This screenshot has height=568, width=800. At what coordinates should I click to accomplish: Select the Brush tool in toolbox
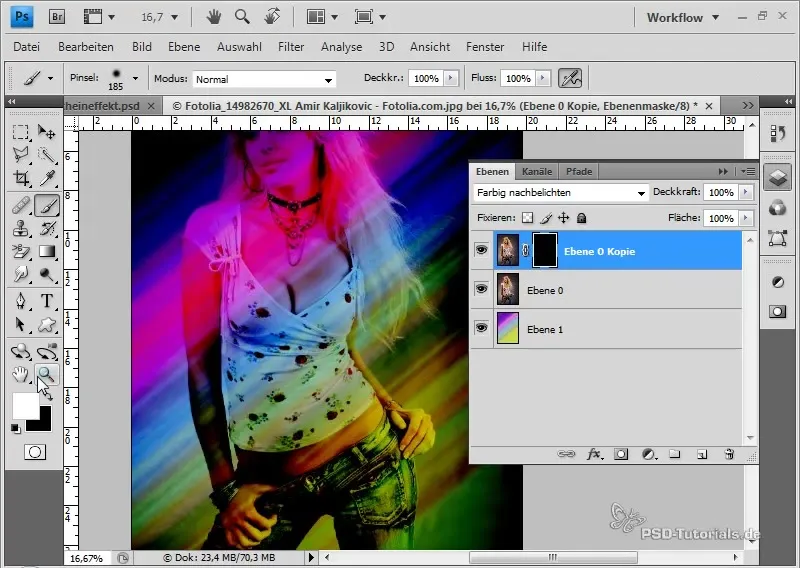tap(47, 206)
